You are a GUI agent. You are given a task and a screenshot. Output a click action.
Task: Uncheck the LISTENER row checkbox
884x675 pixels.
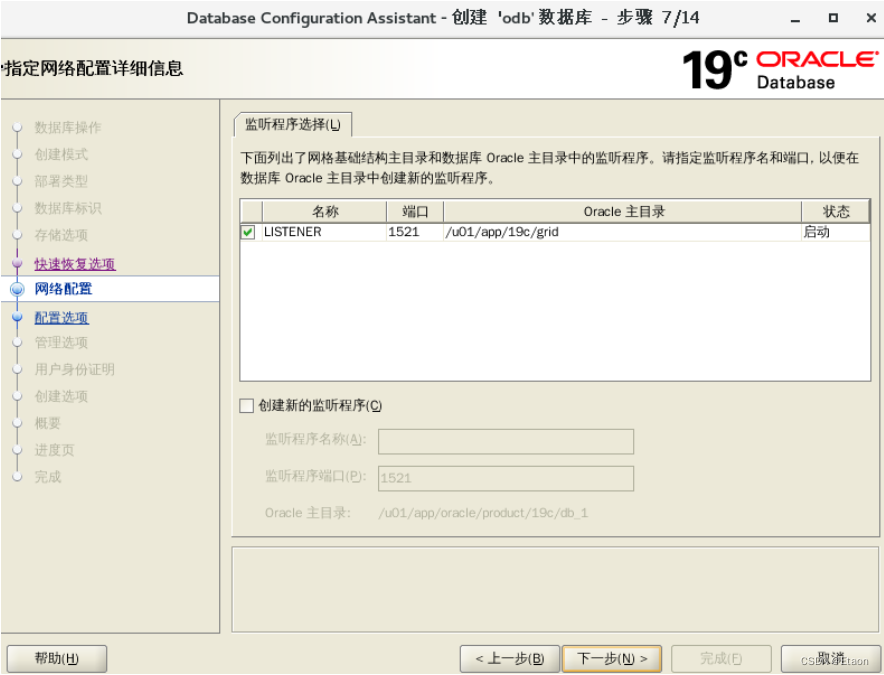click(x=247, y=232)
